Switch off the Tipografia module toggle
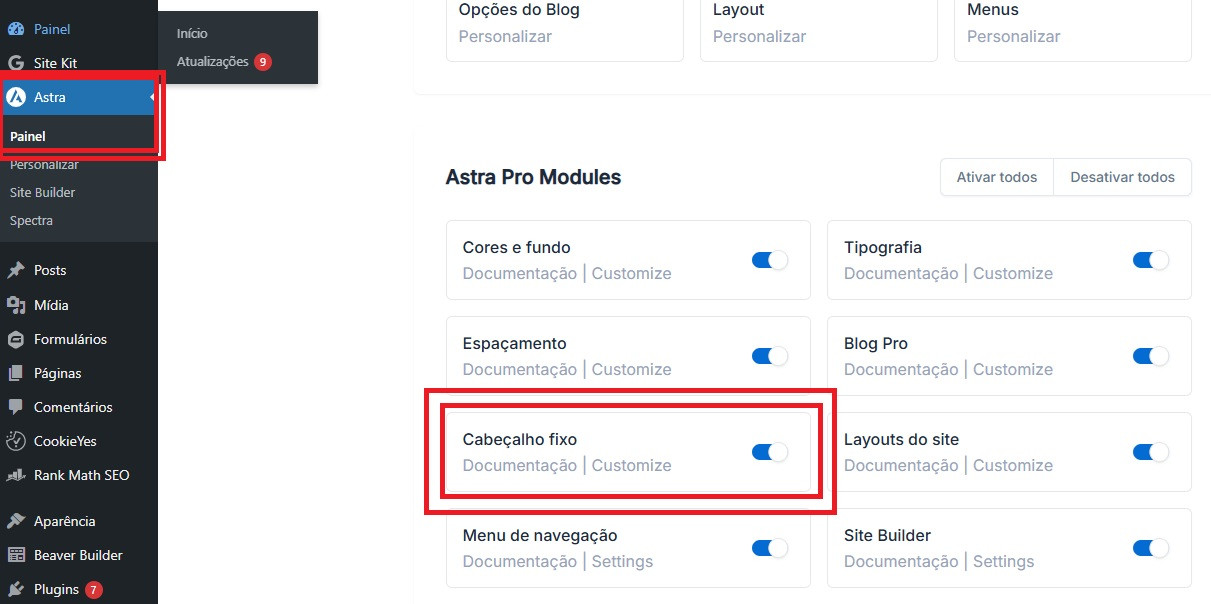 (1151, 260)
